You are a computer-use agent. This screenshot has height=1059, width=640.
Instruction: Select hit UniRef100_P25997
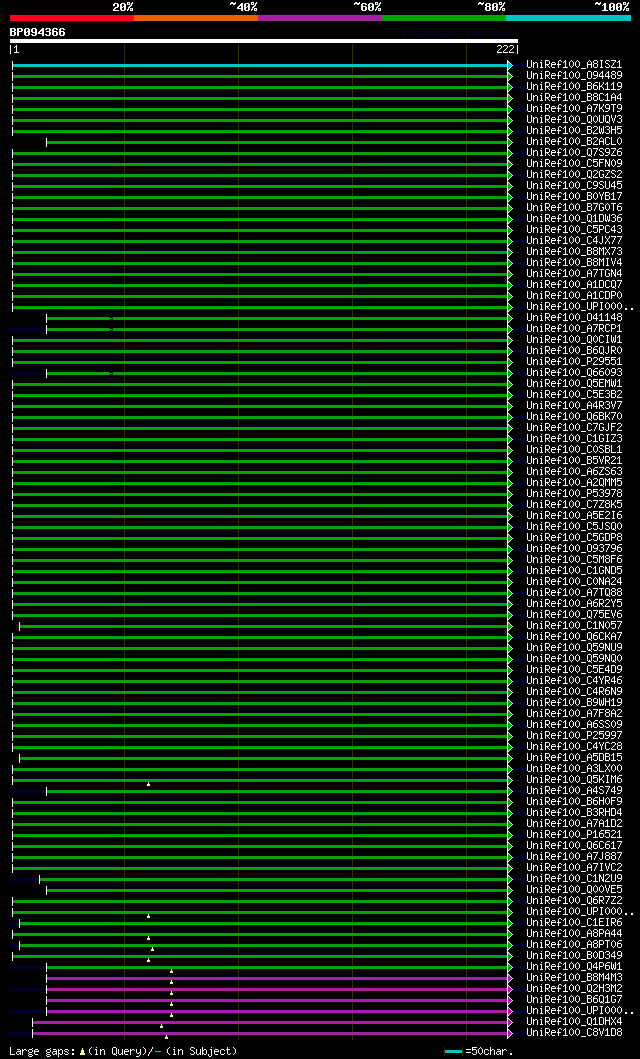pyautogui.click(x=575, y=735)
